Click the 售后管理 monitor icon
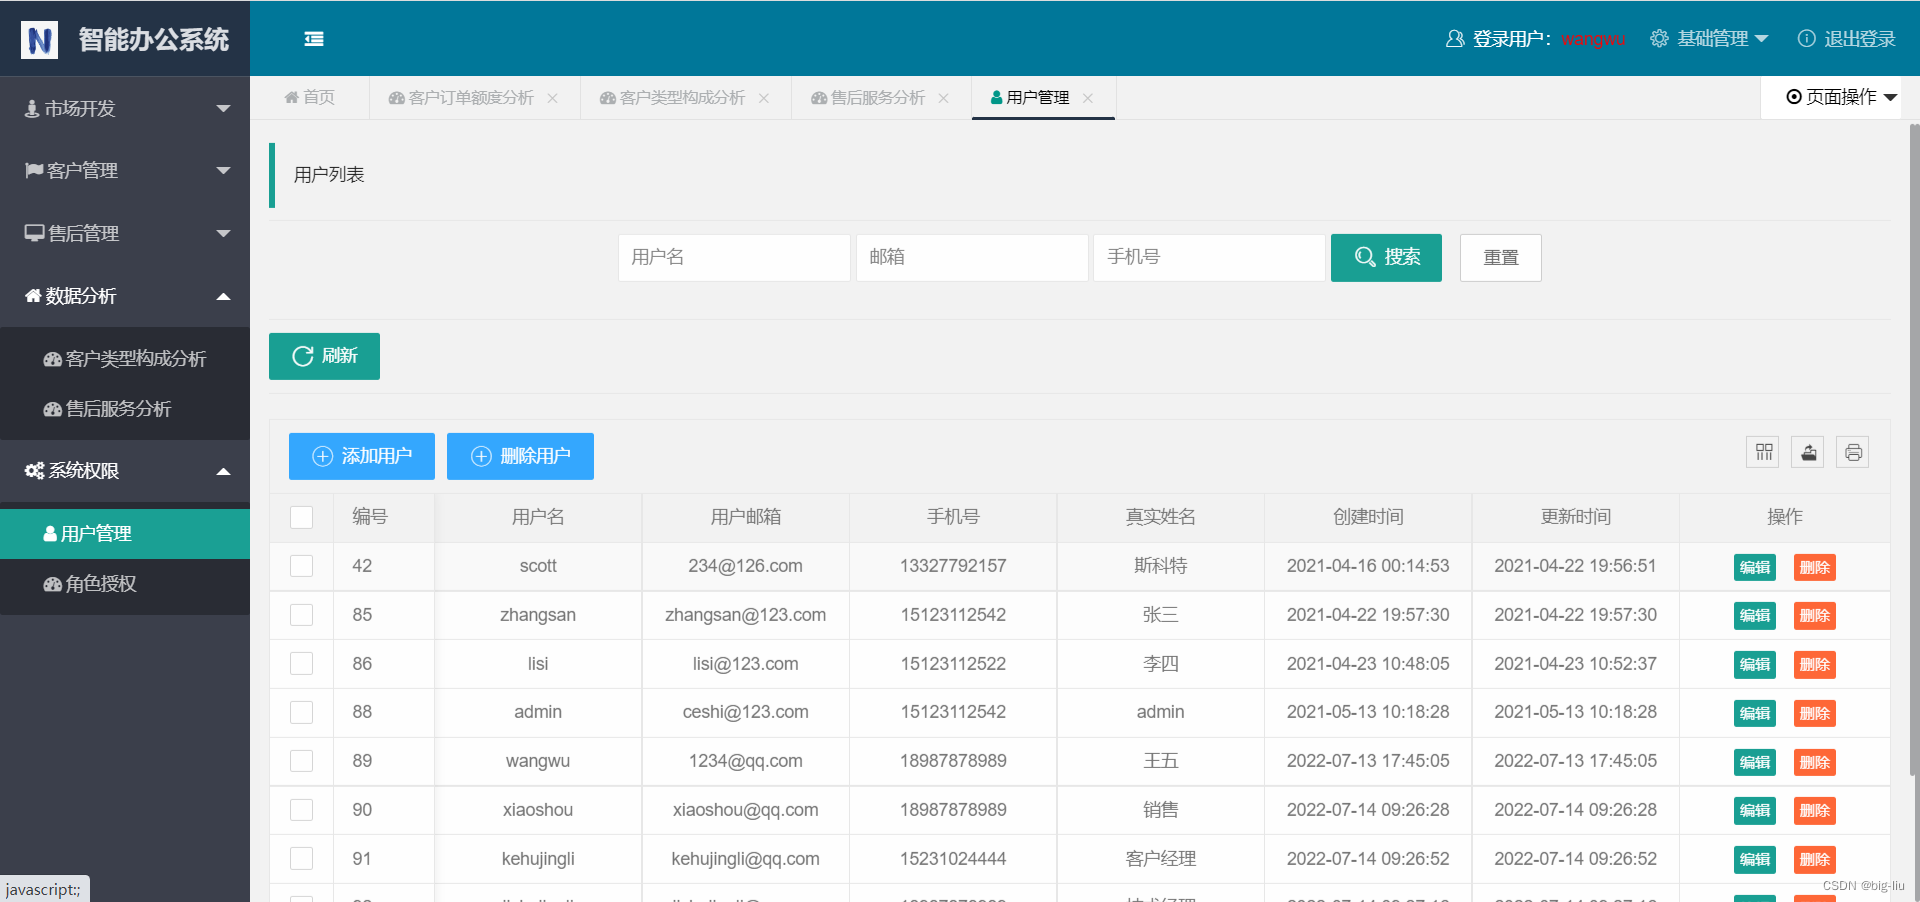 click(35, 233)
